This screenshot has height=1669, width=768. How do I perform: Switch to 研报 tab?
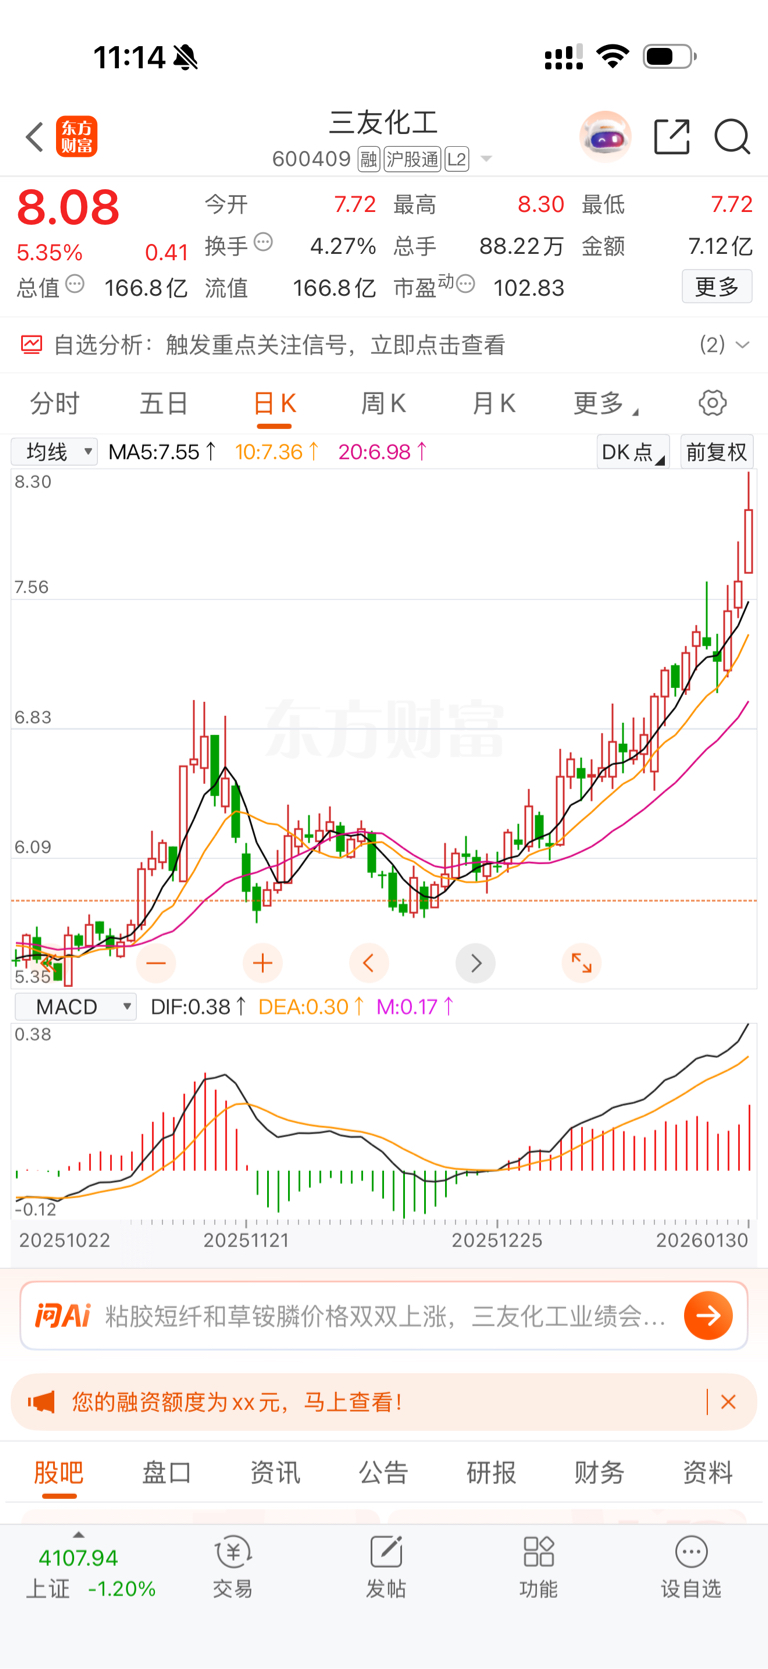pos(491,1473)
